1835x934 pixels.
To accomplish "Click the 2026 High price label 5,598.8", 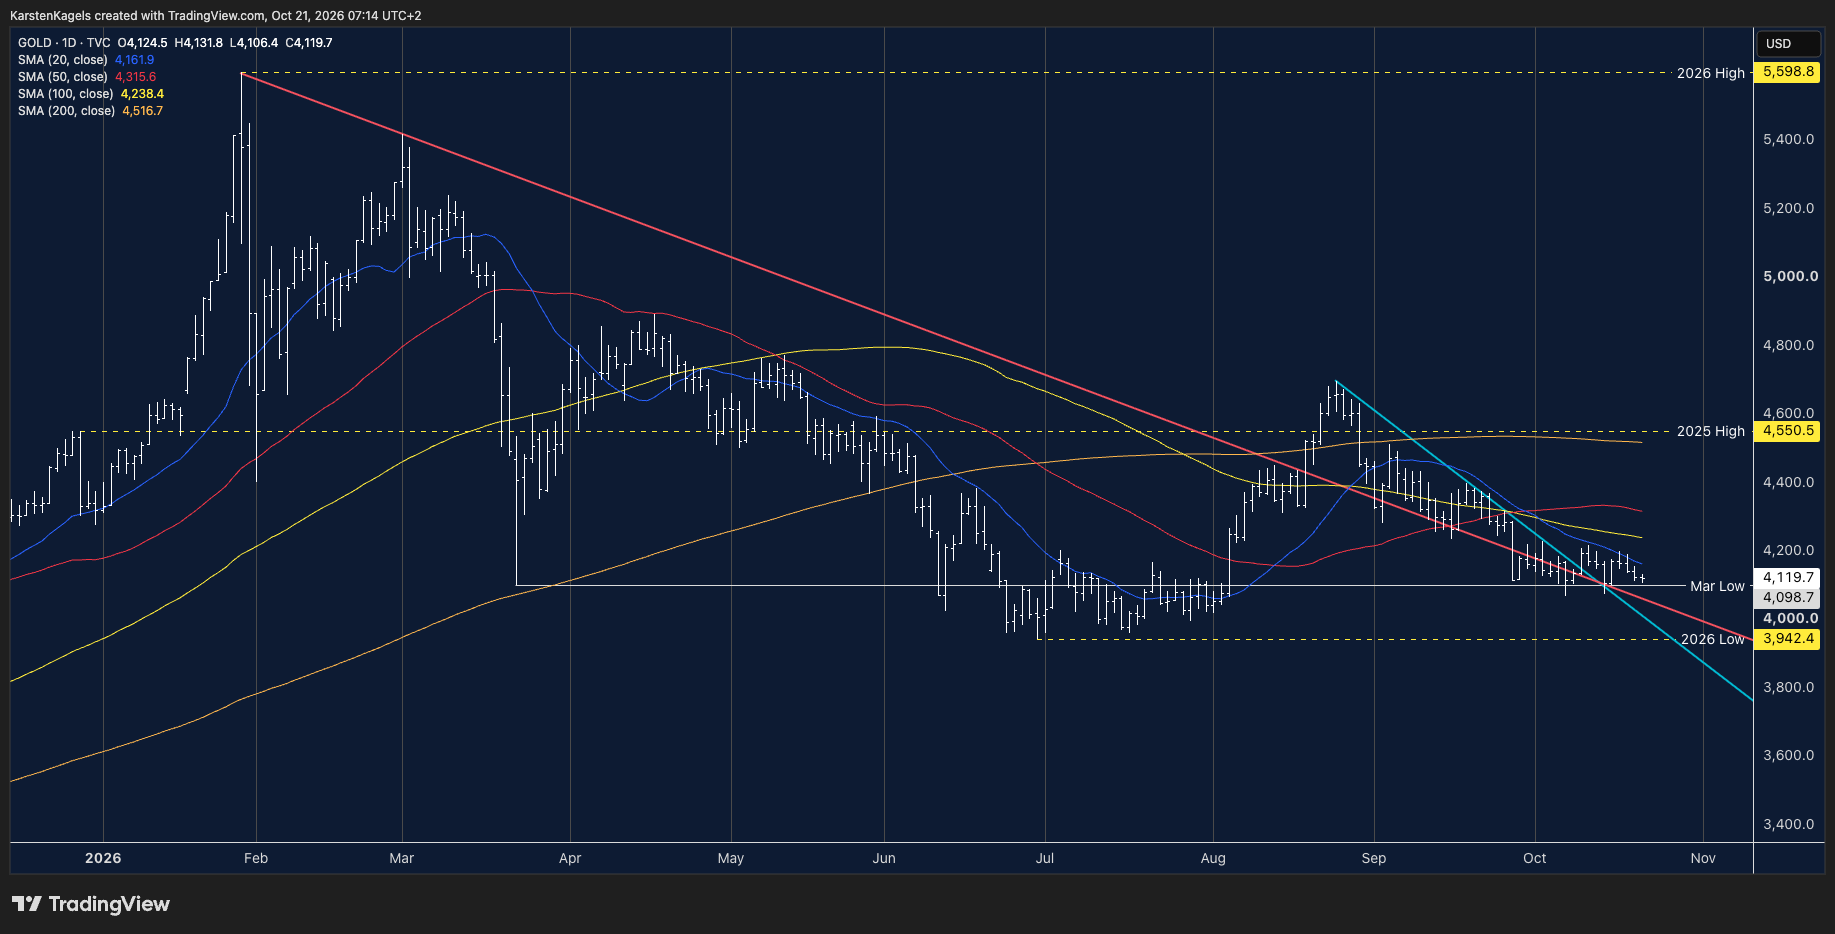I will coord(1788,72).
